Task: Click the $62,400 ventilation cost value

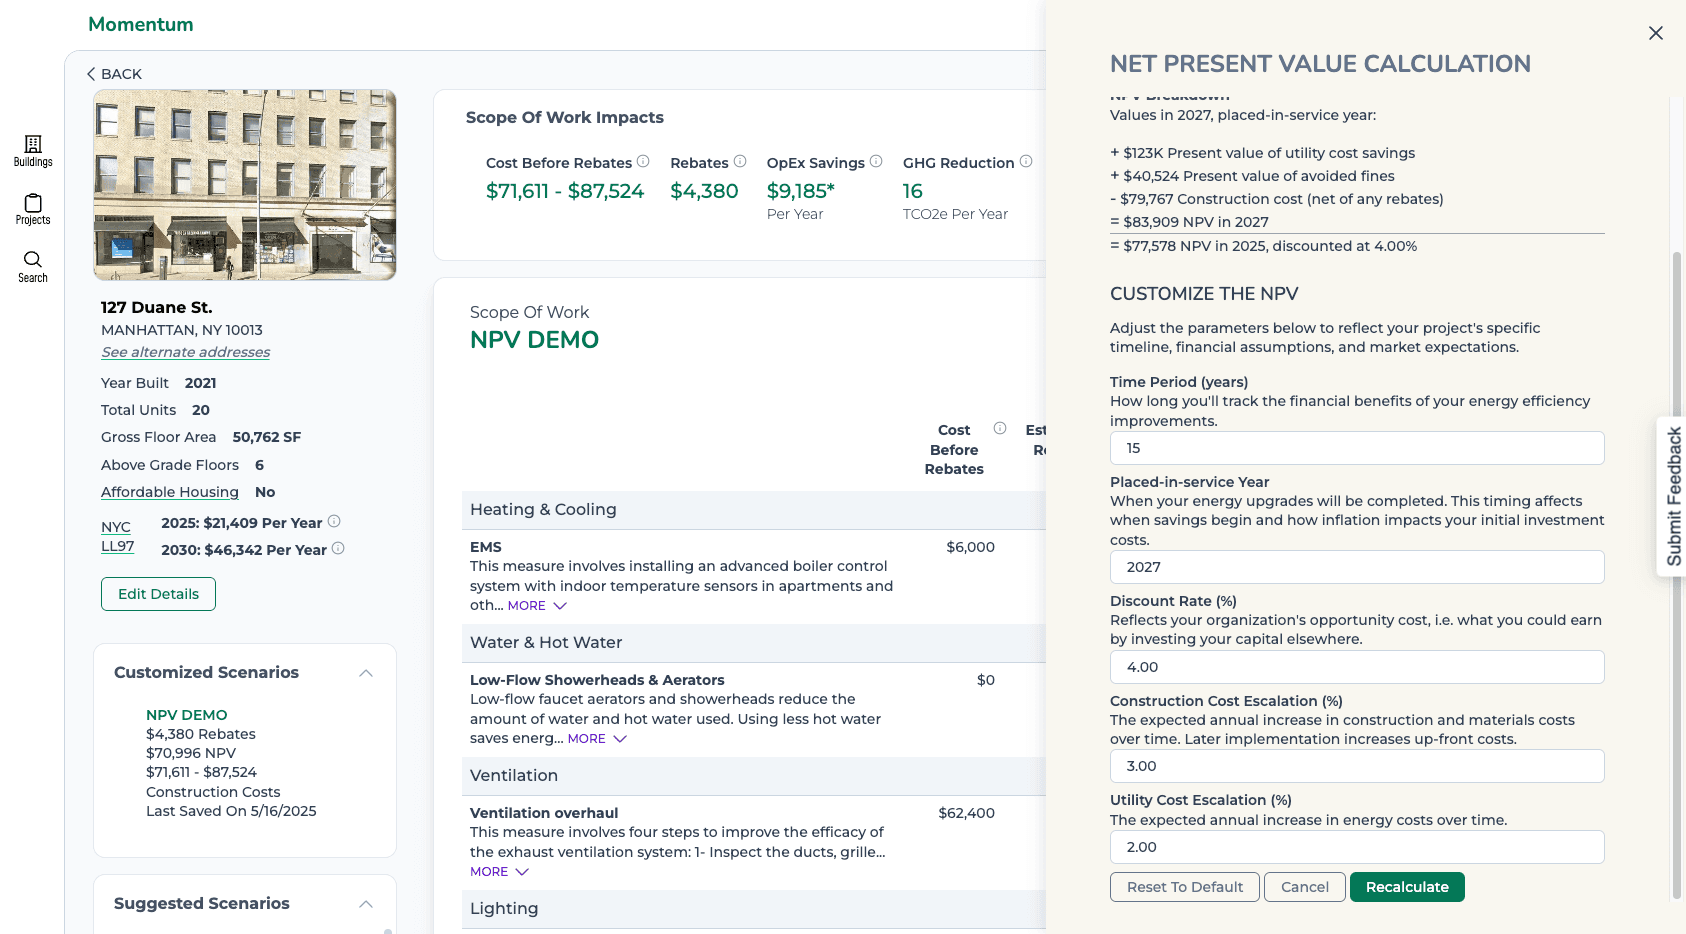Action: click(966, 813)
